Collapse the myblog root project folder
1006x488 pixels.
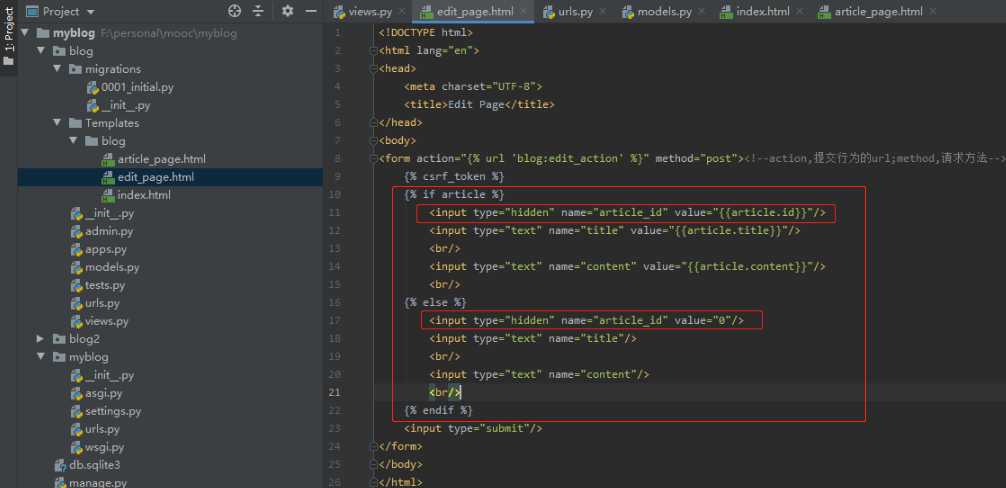pos(25,33)
